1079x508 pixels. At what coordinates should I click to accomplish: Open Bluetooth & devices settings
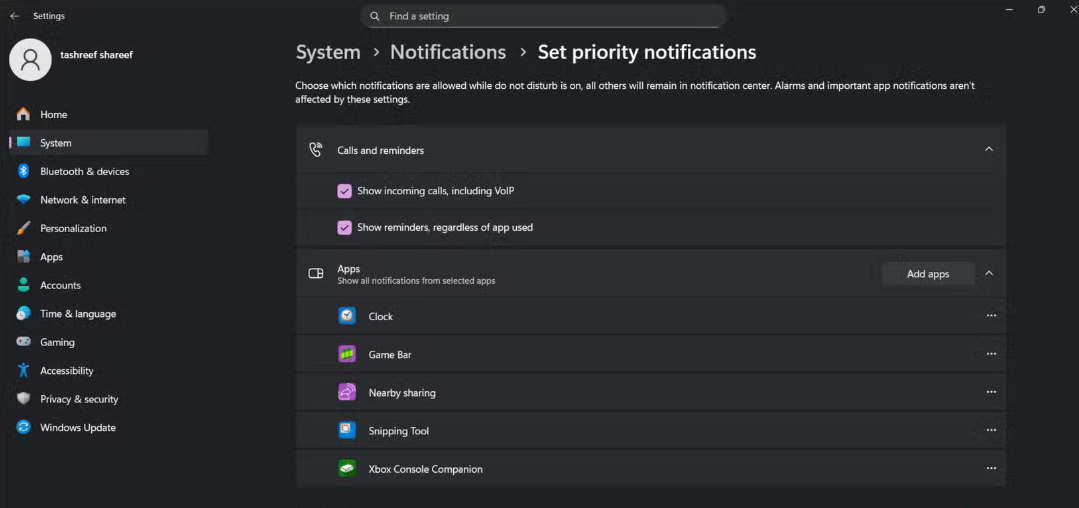(x=84, y=171)
